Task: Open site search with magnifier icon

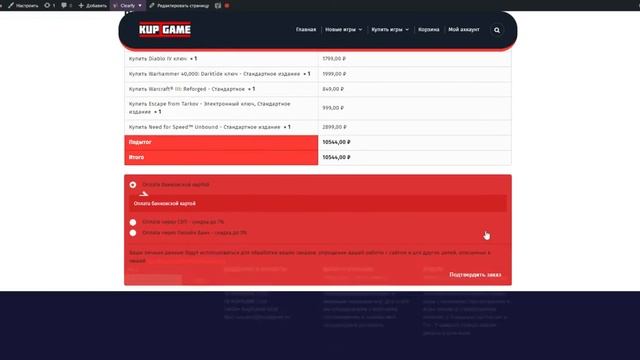Action: tap(497, 30)
